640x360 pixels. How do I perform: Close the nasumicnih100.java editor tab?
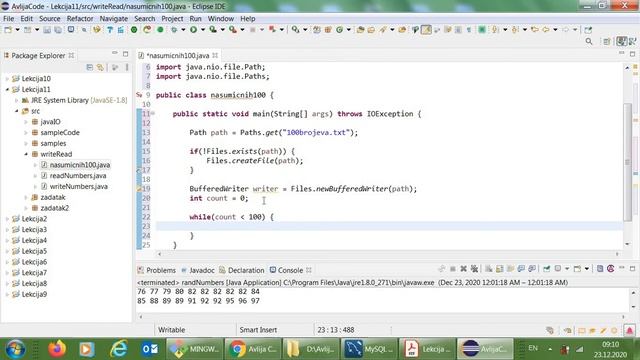[215, 55]
